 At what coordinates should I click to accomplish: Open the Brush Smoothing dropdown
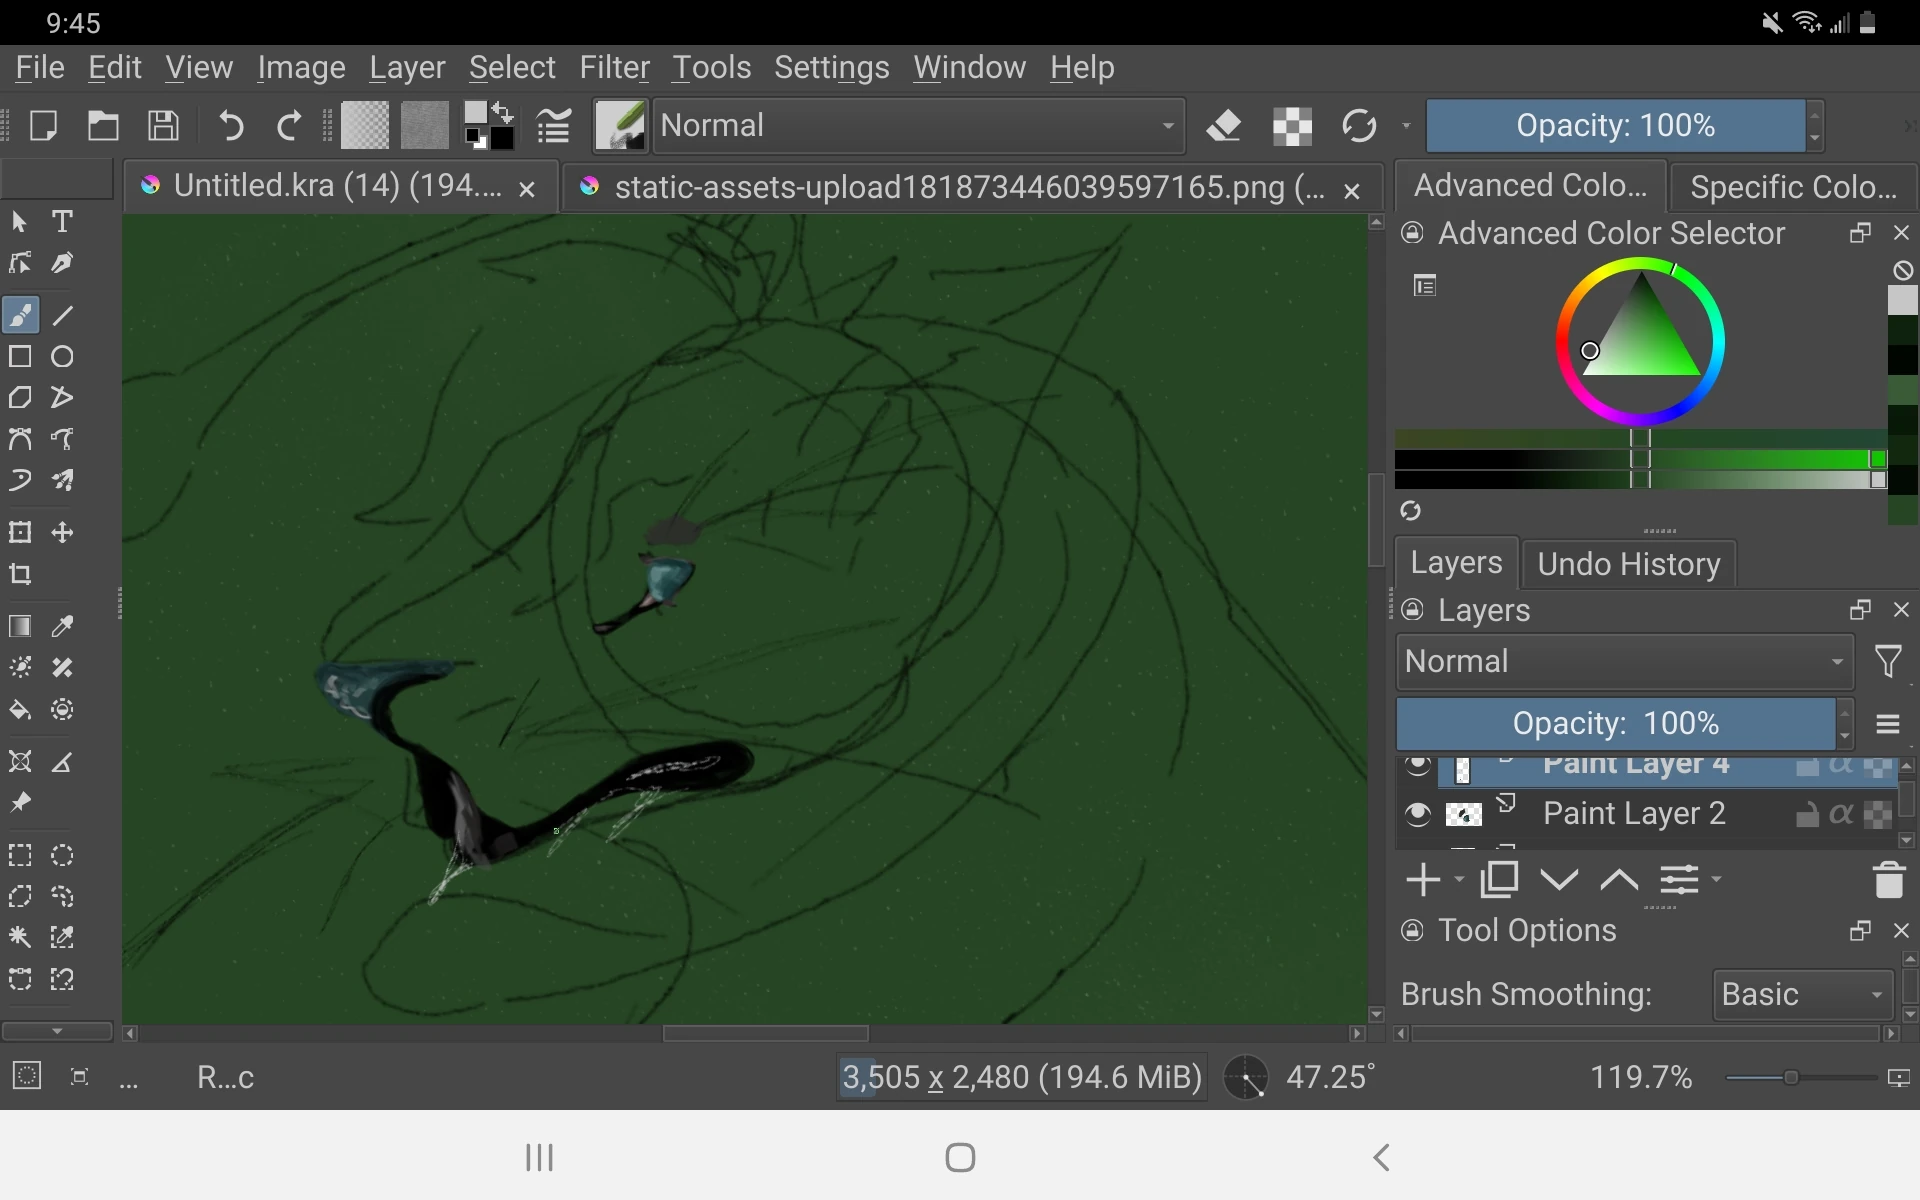pyautogui.click(x=1798, y=993)
